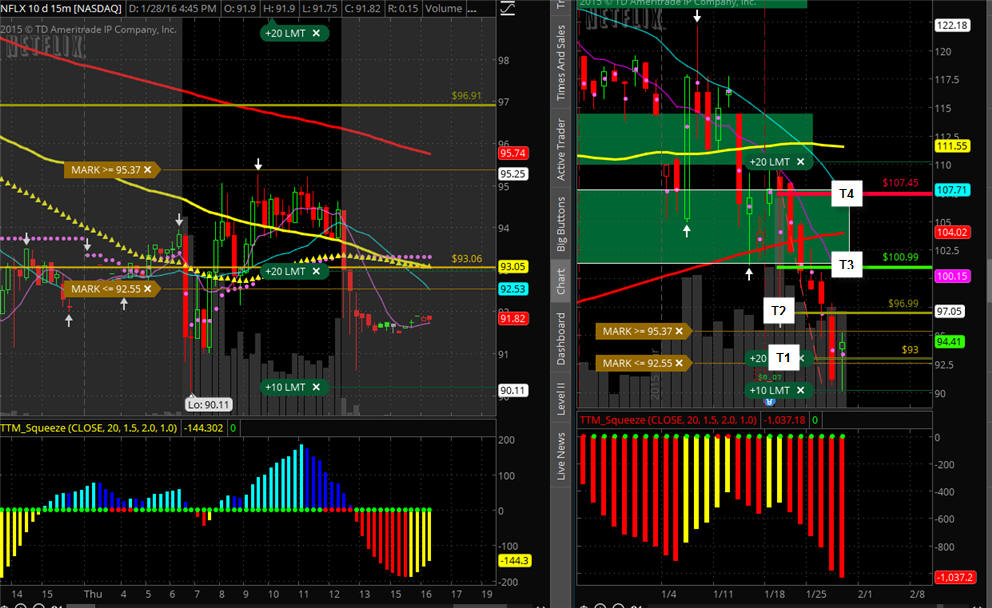Click the 2/1 date on right axis
The image size is (992, 608).
click(x=864, y=594)
